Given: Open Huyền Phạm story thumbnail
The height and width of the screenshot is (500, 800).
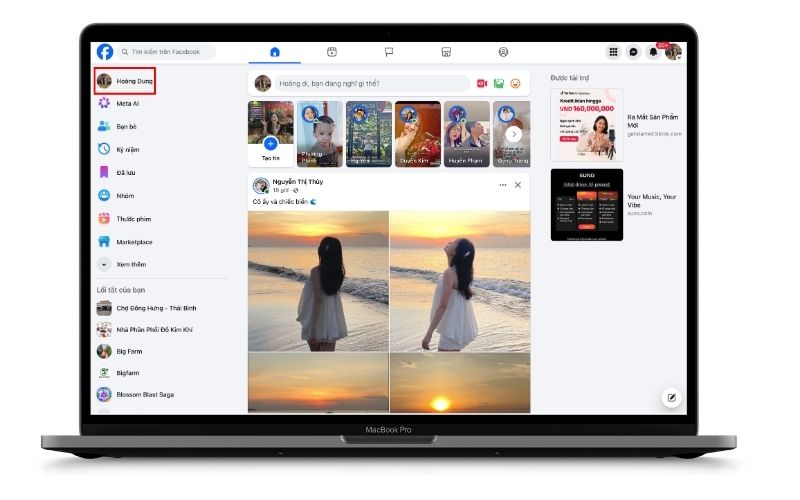Looking at the screenshot, I should pos(467,134).
